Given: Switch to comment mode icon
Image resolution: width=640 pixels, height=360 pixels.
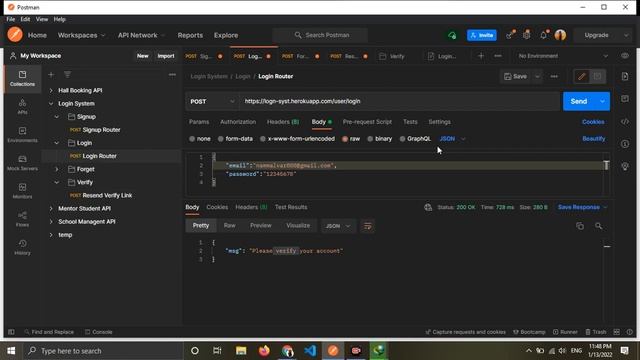Looking at the screenshot, I should (x=597, y=76).
